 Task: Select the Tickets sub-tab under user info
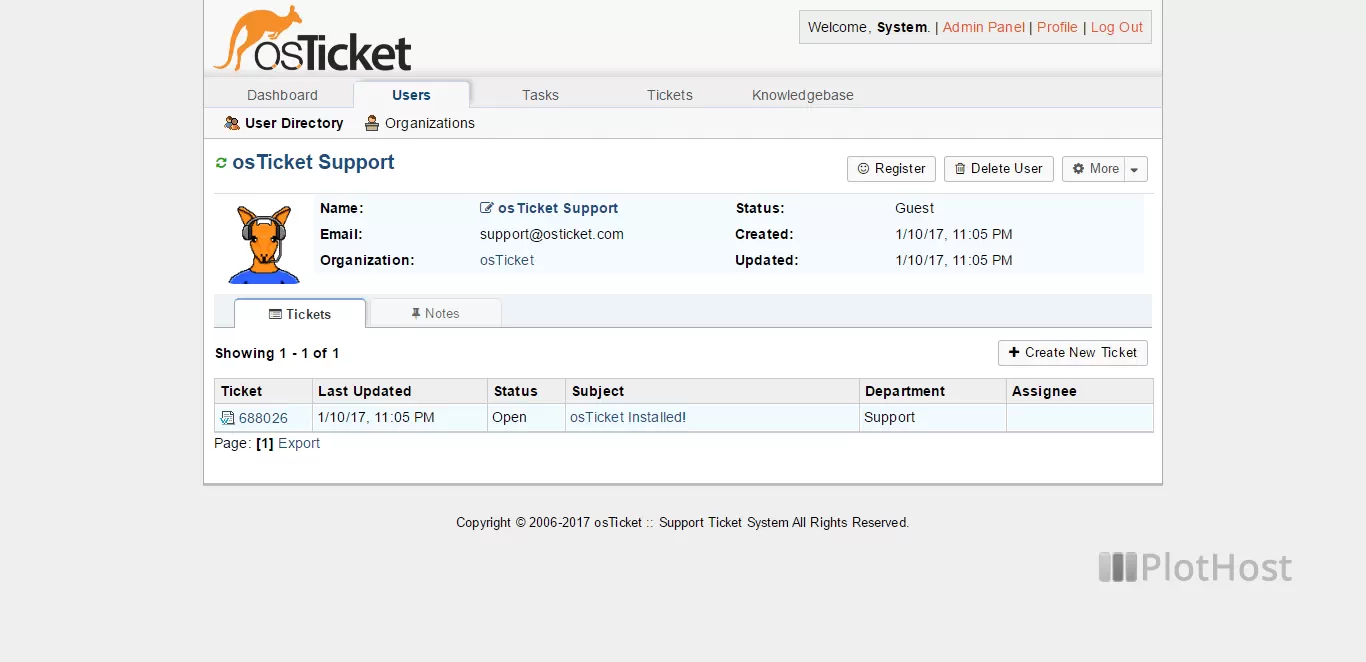(300, 314)
